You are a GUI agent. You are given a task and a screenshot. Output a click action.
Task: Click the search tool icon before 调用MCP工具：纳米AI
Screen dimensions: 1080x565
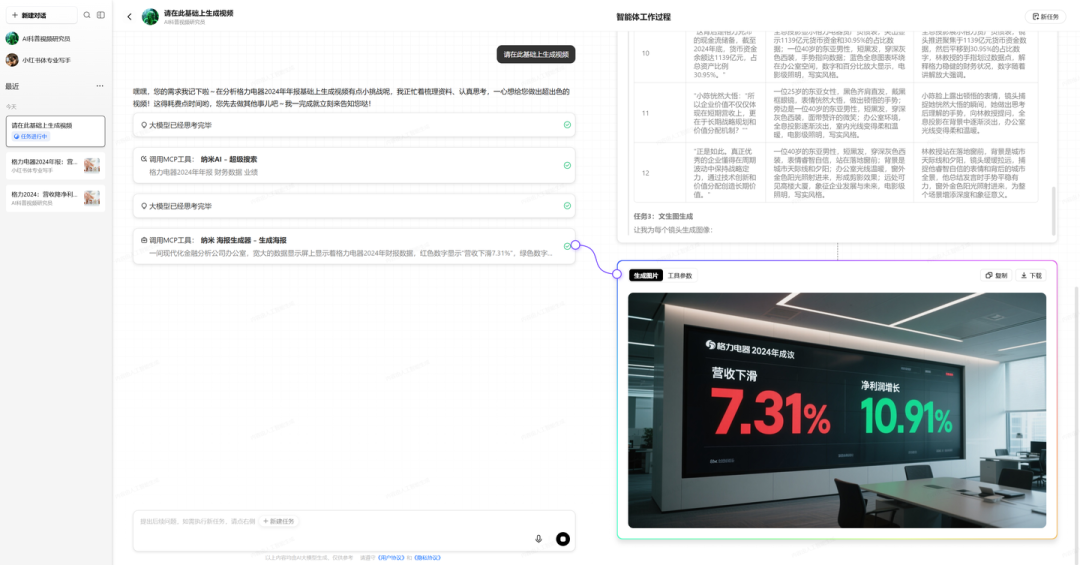tap(144, 159)
